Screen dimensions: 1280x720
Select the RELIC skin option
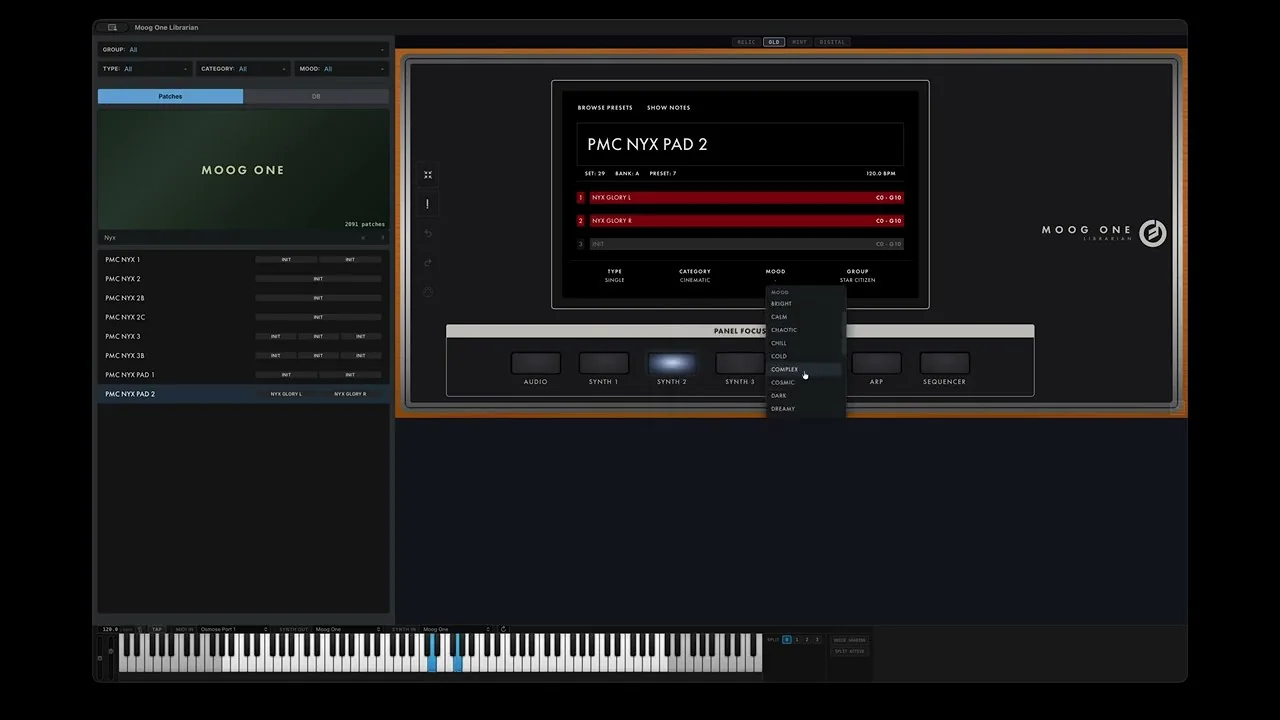click(x=746, y=42)
